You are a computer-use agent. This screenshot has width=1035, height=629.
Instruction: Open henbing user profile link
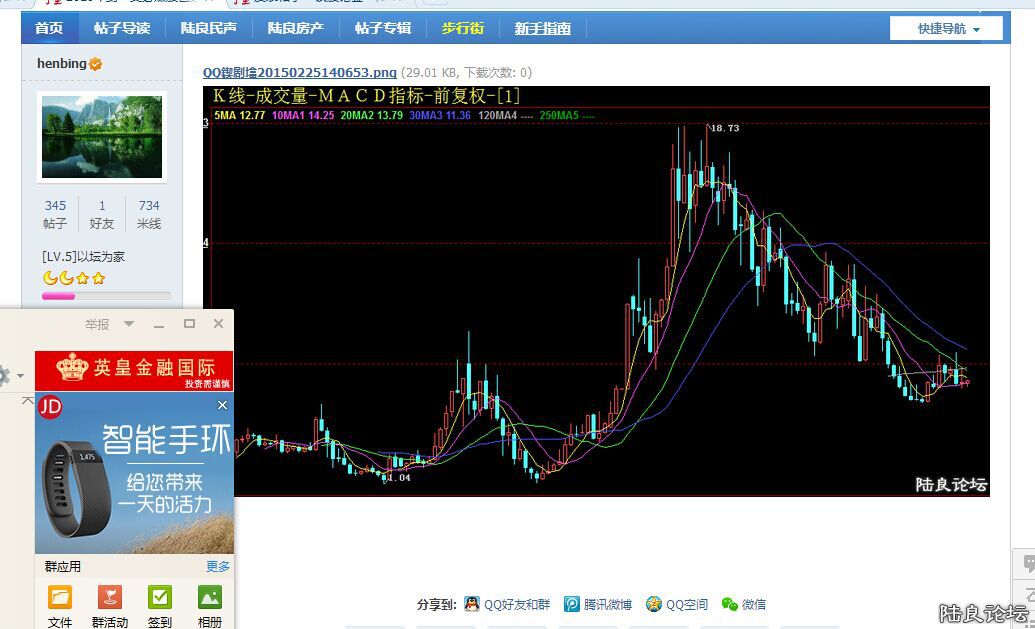62,63
